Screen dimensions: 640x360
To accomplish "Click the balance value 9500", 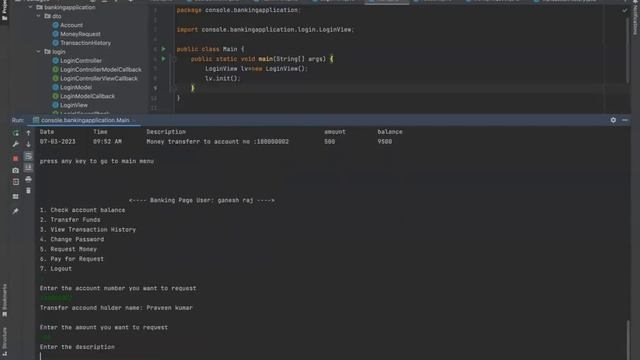I will [384, 142].
